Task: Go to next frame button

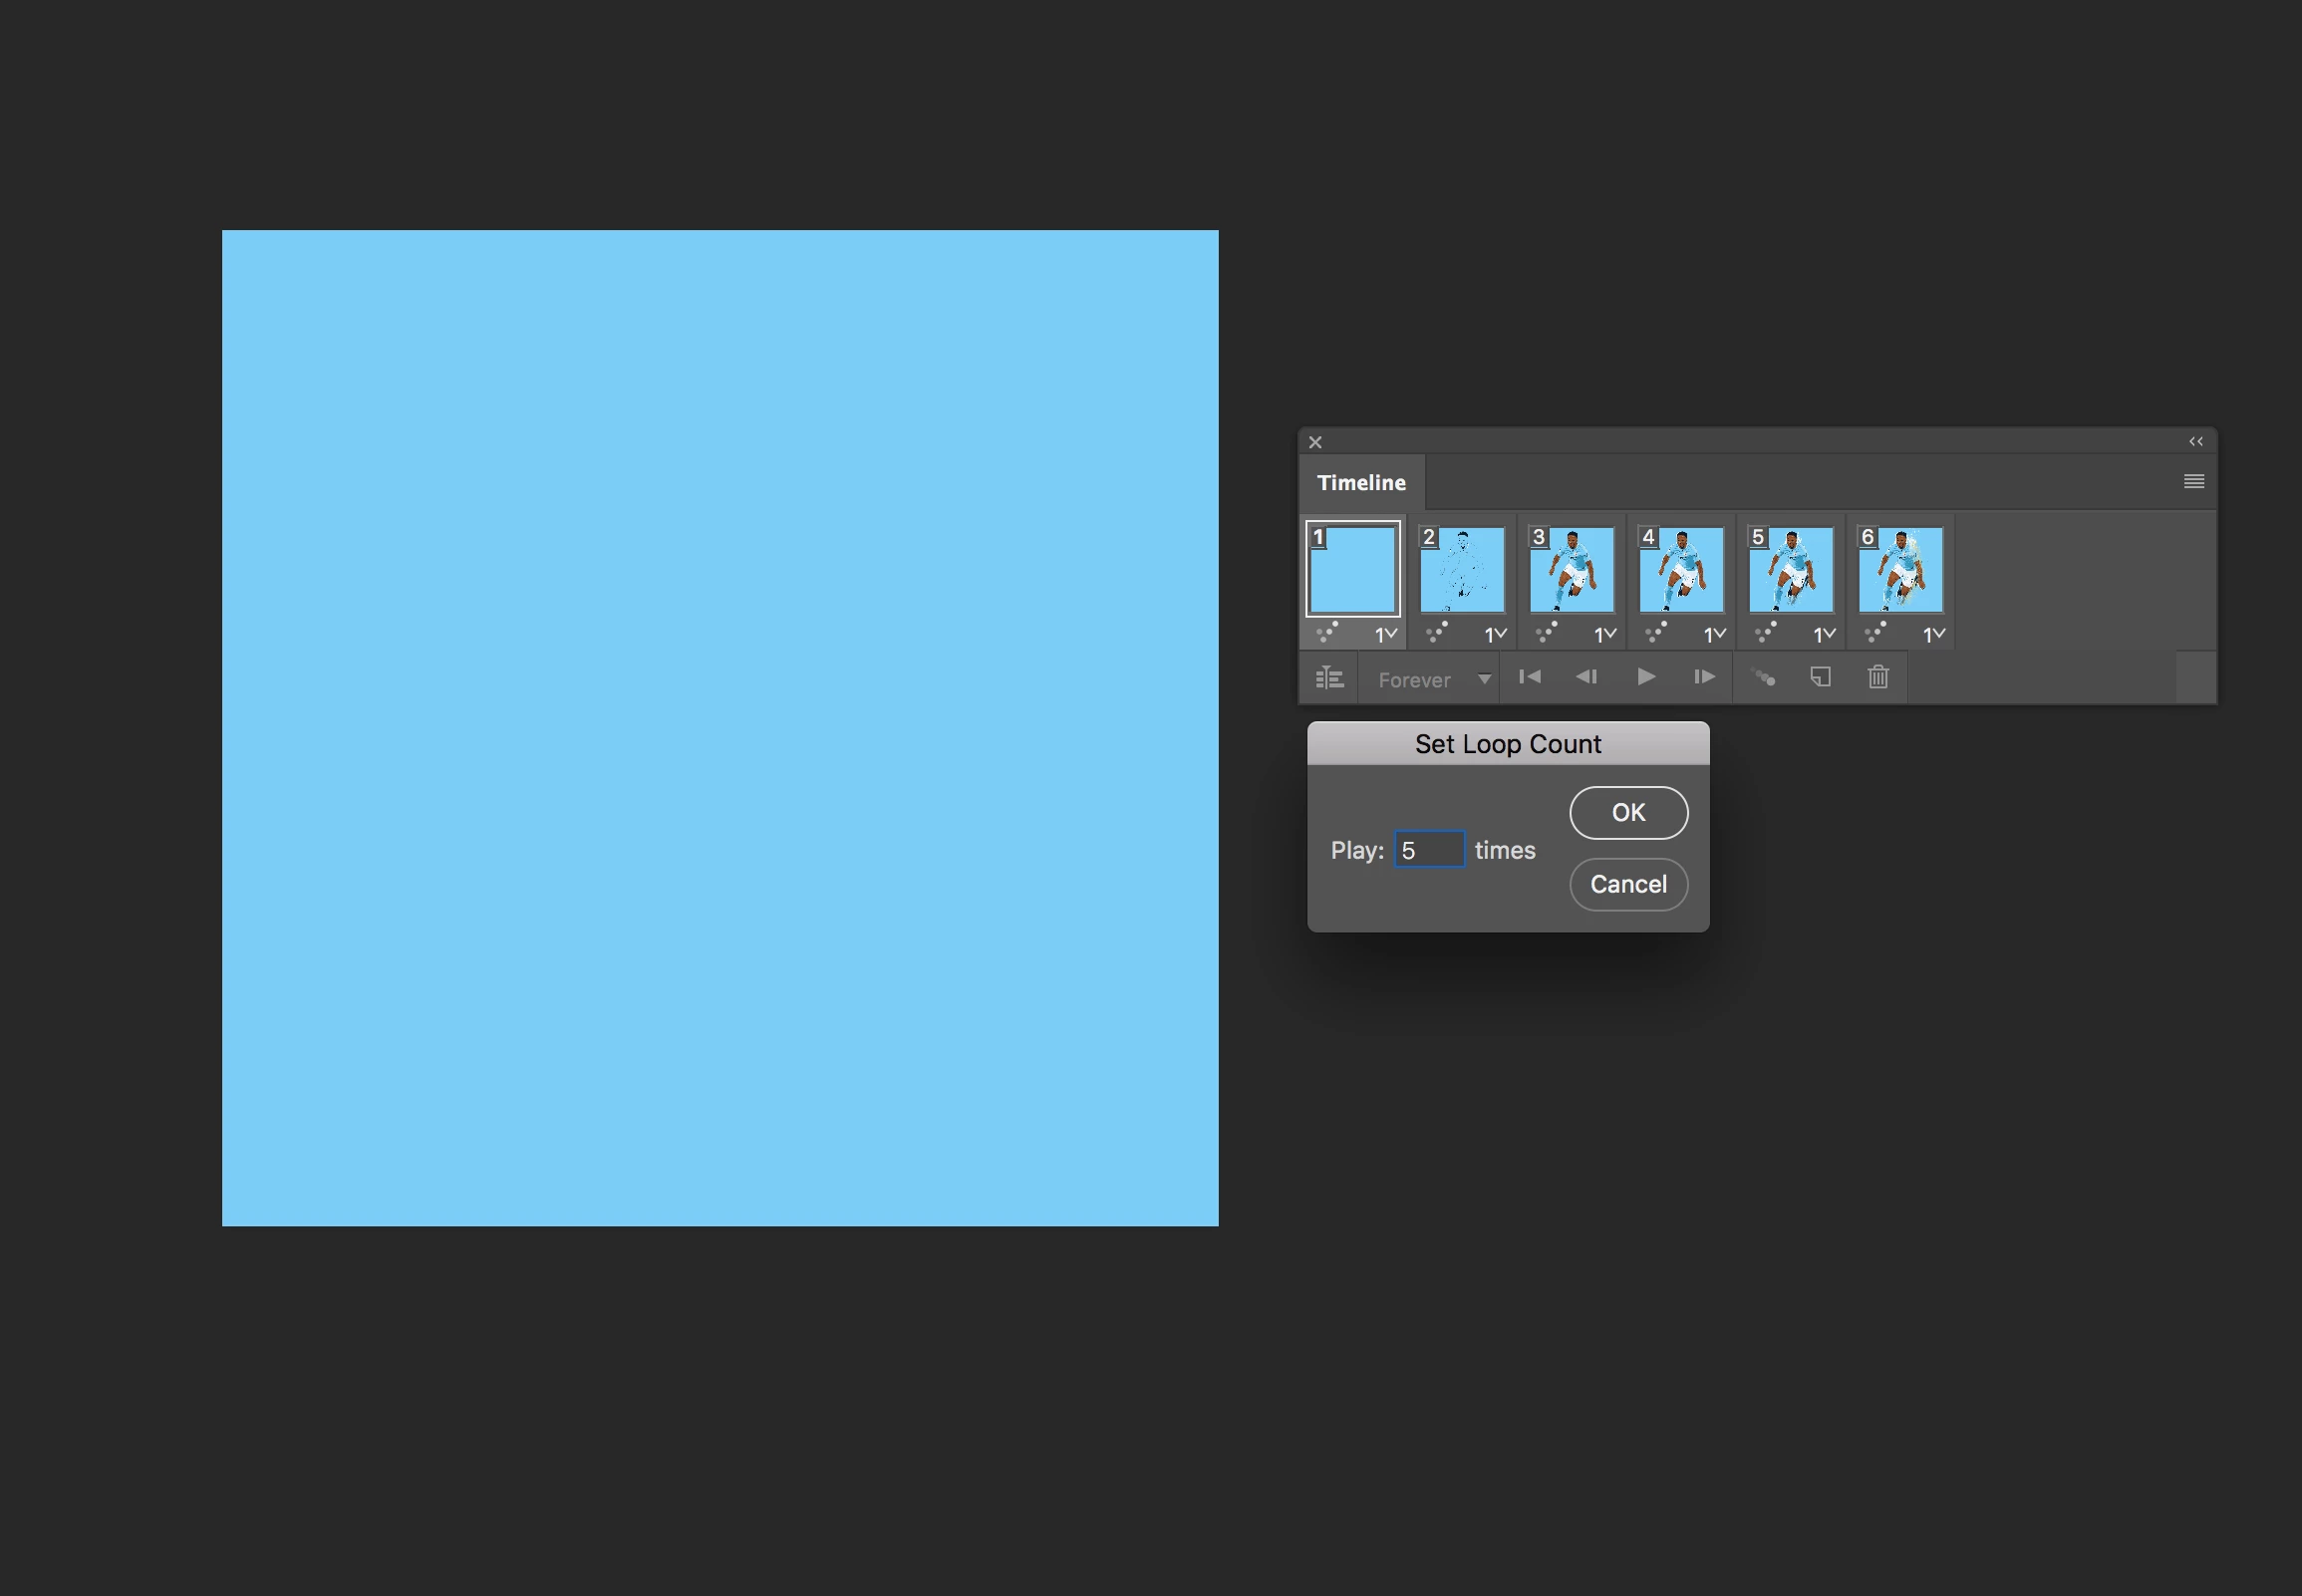Action: coord(1704,677)
